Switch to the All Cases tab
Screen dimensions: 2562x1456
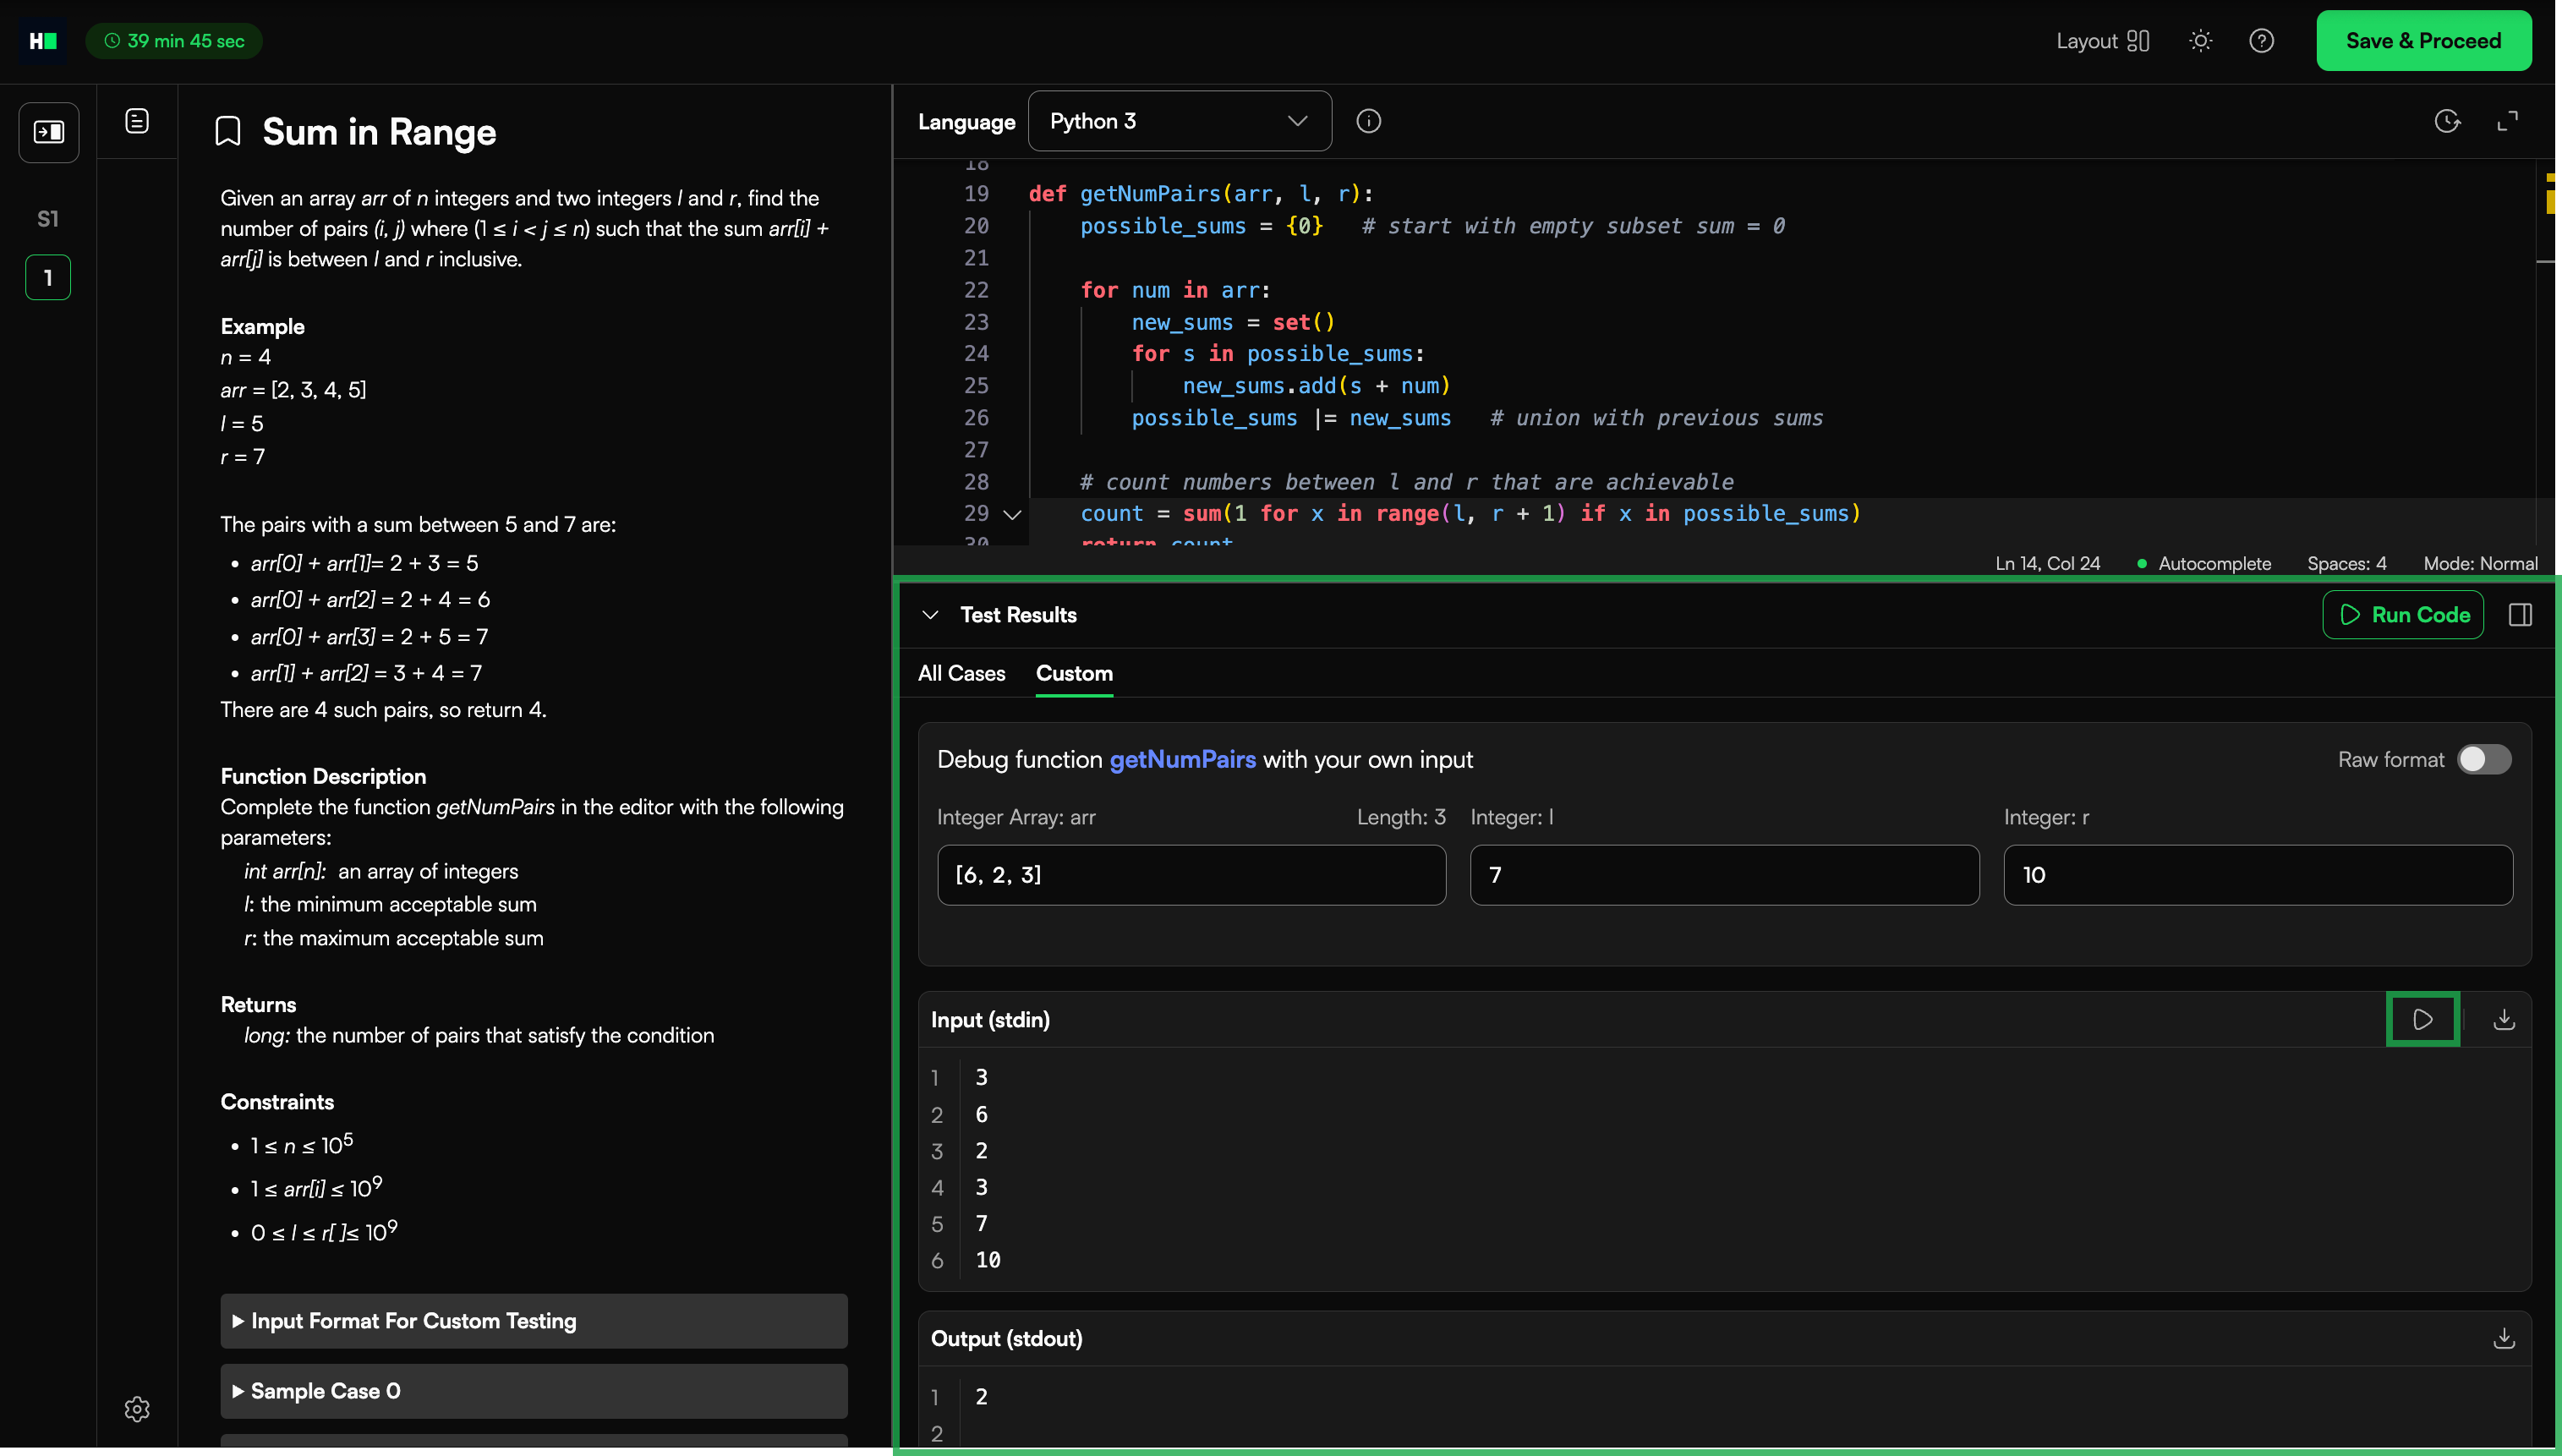coord(961,673)
